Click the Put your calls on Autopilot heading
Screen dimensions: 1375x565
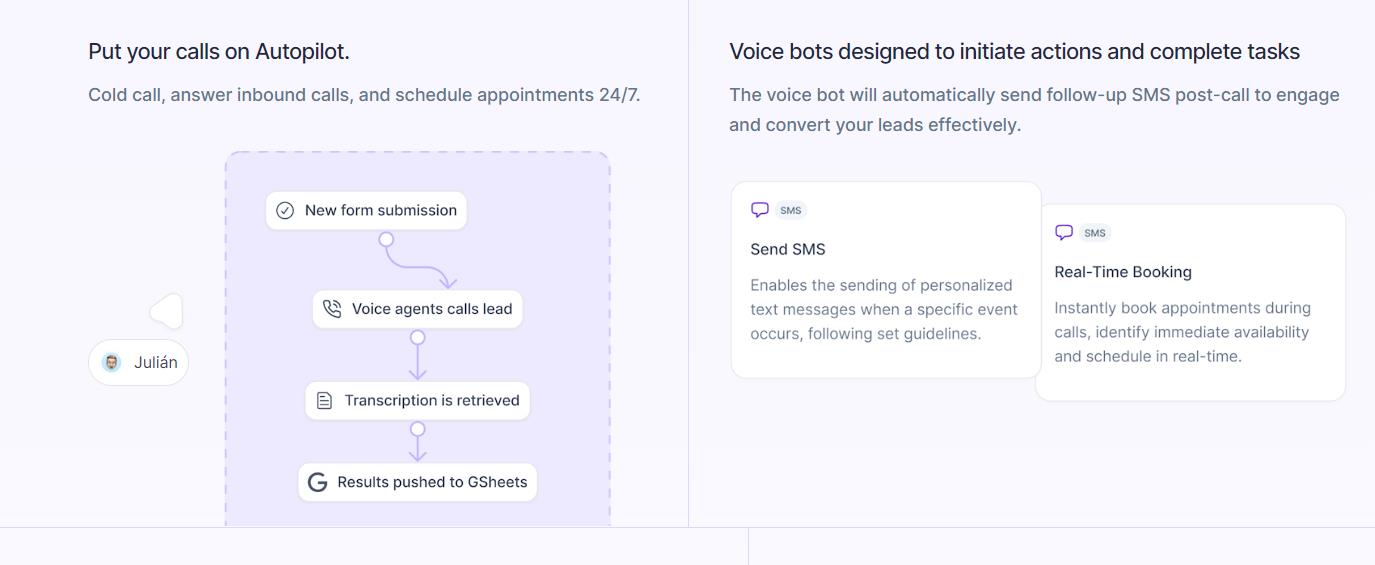click(x=219, y=51)
